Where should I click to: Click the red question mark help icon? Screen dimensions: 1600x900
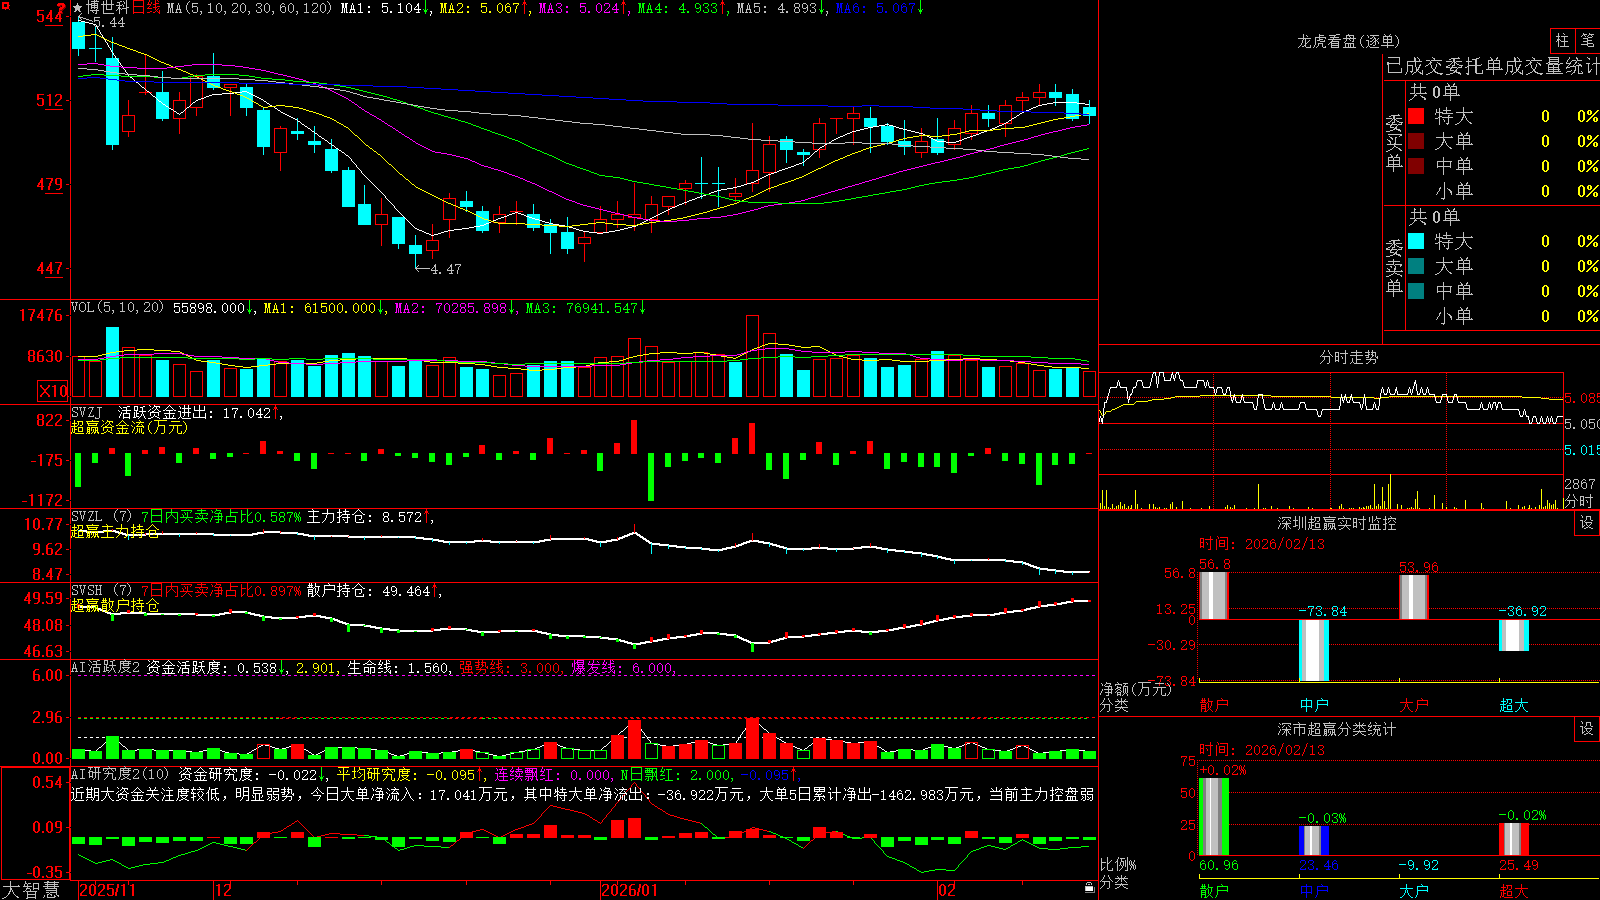pos(62,9)
